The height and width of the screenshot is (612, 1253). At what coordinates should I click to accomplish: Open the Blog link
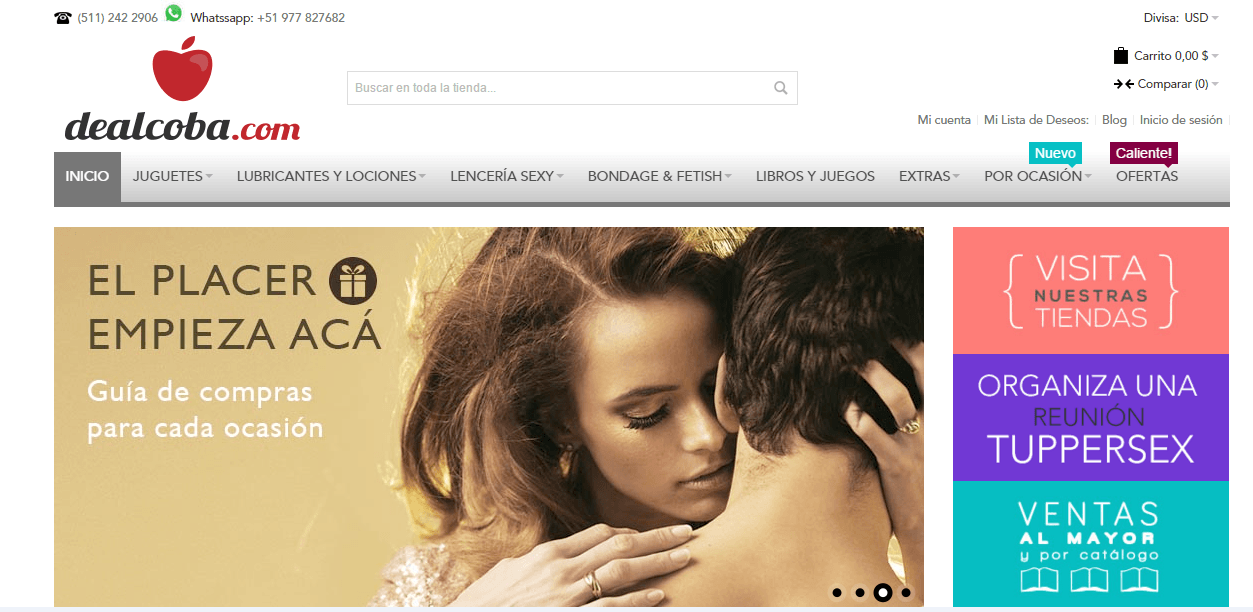(1114, 120)
